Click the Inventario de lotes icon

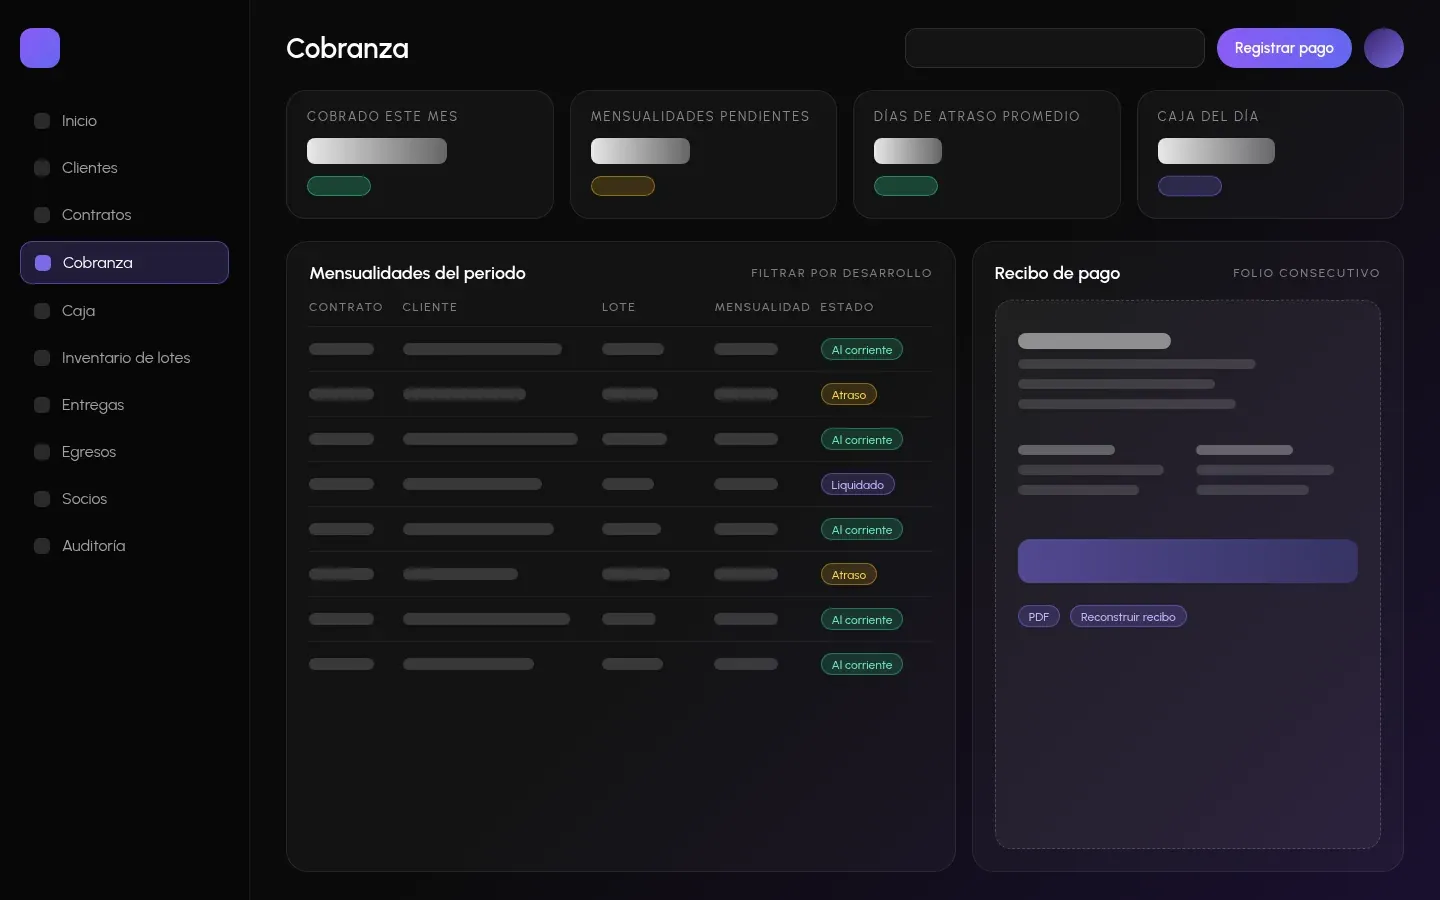point(42,358)
